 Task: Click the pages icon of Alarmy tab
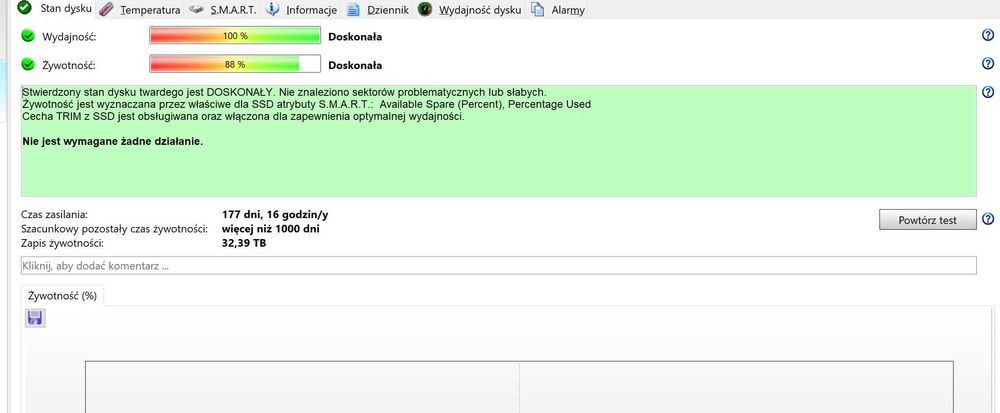538,10
